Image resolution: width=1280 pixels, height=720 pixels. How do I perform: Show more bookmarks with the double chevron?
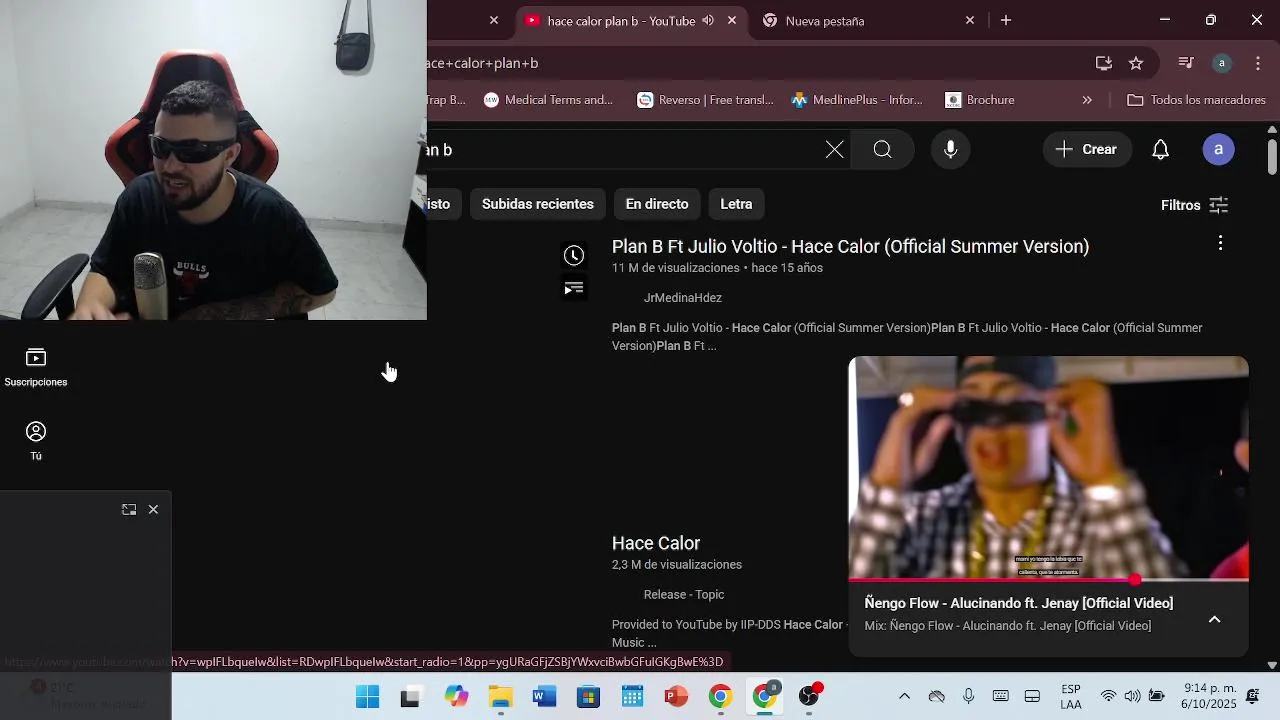pos(1087,100)
